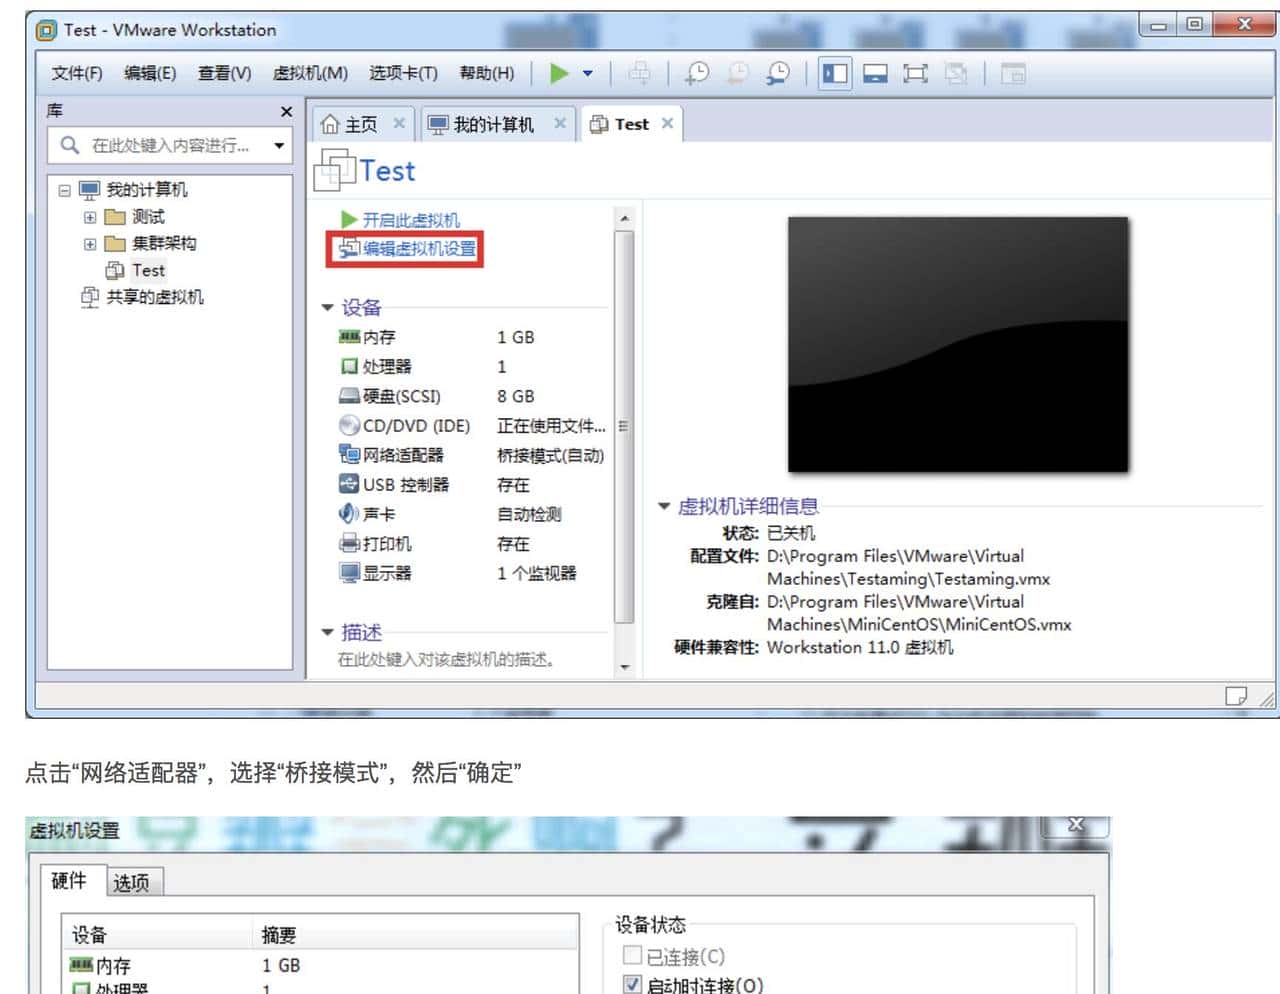
Task: Collapse the 设备 section triangle
Action: click(327, 308)
